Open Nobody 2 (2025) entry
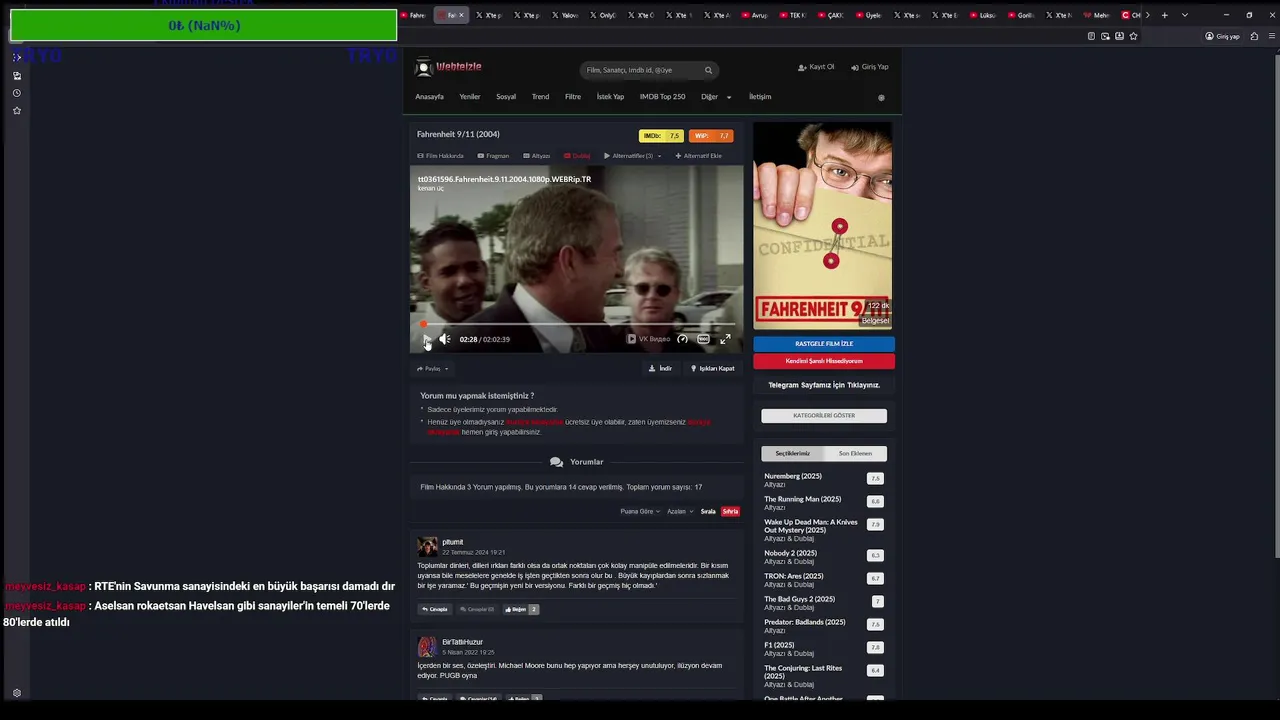This screenshot has width=1280, height=720. click(x=790, y=553)
